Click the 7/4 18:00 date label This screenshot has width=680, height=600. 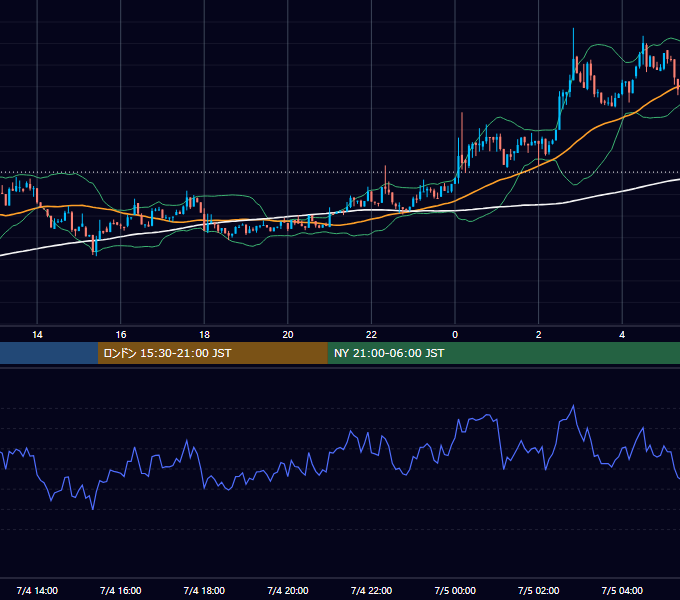[x=204, y=590]
